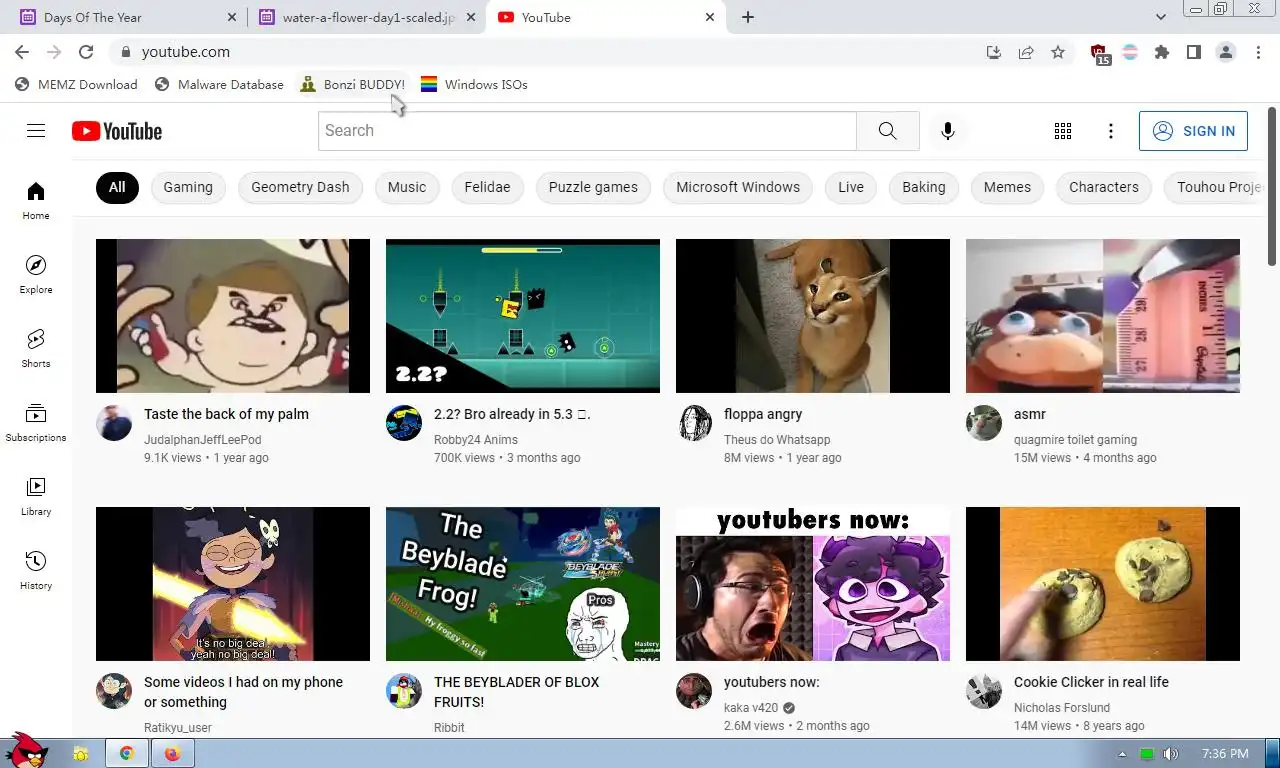Click Firefox icon in the taskbar

coord(172,754)
